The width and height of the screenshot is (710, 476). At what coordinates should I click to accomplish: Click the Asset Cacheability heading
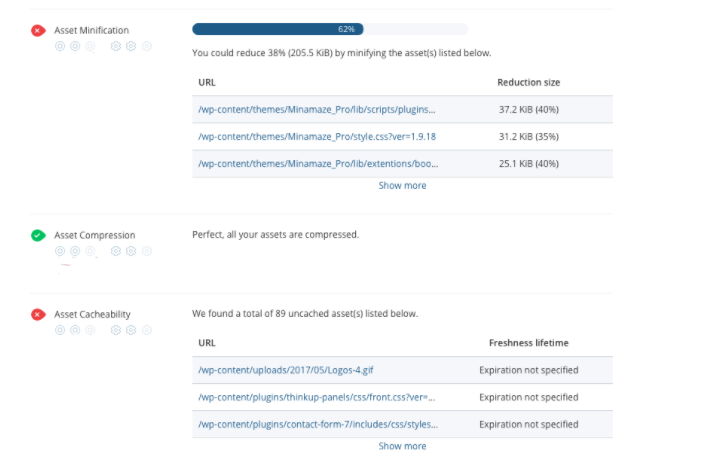pos(92,314)
